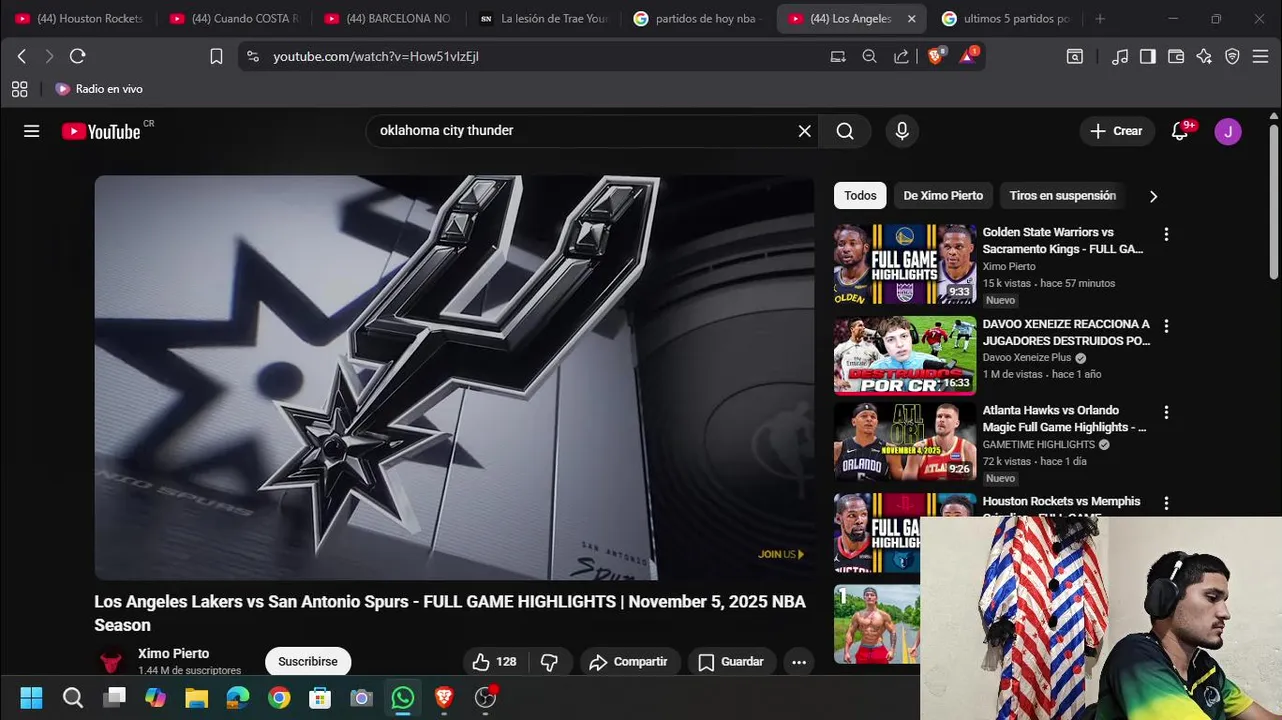
Task: Reload the current page
Action: [x=78, y=57]
